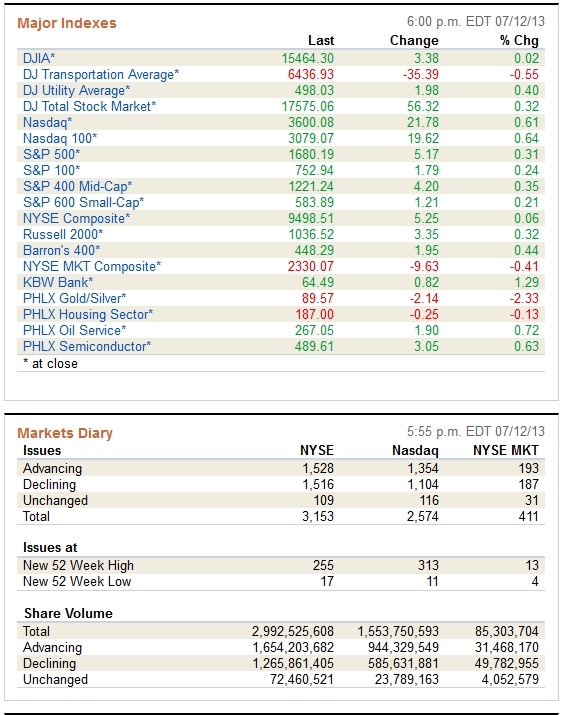Open the PHLX Oil Service link
Image resolution: width=566 pixels, height=715 pixels.
[74, 330]
